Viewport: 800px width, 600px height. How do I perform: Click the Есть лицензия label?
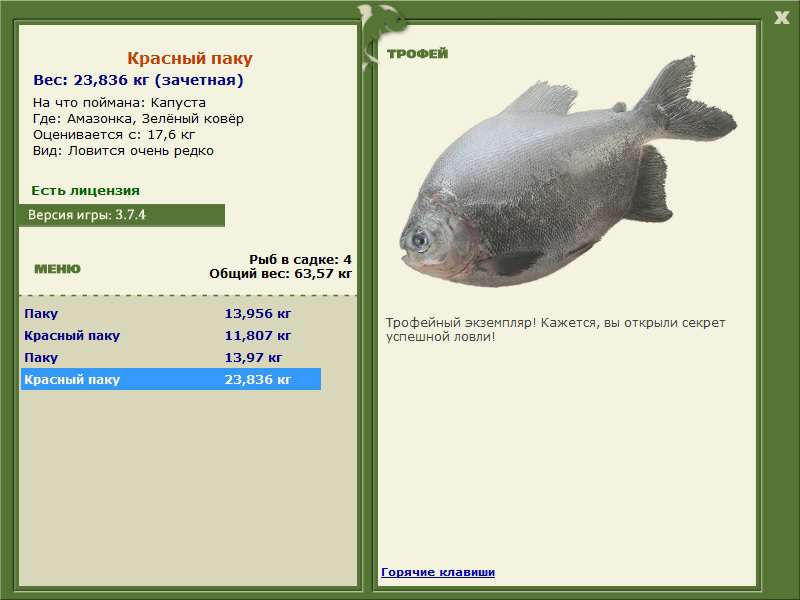(x=86, y=191)
